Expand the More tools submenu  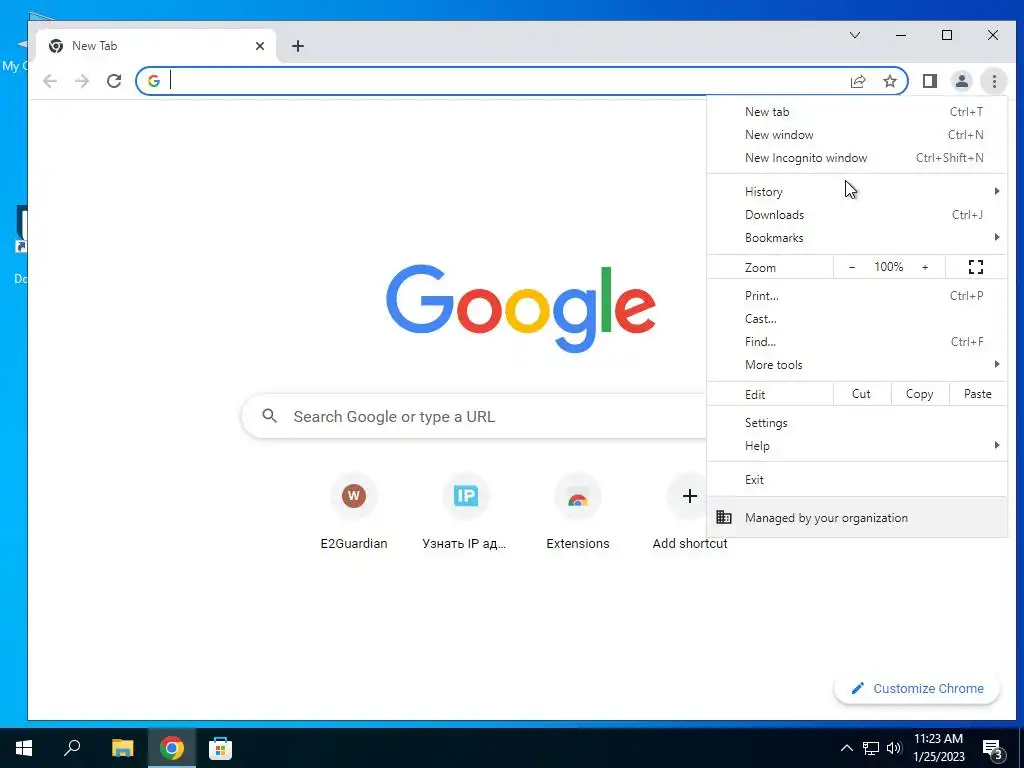pyautogui.click(x=857, y=364)
